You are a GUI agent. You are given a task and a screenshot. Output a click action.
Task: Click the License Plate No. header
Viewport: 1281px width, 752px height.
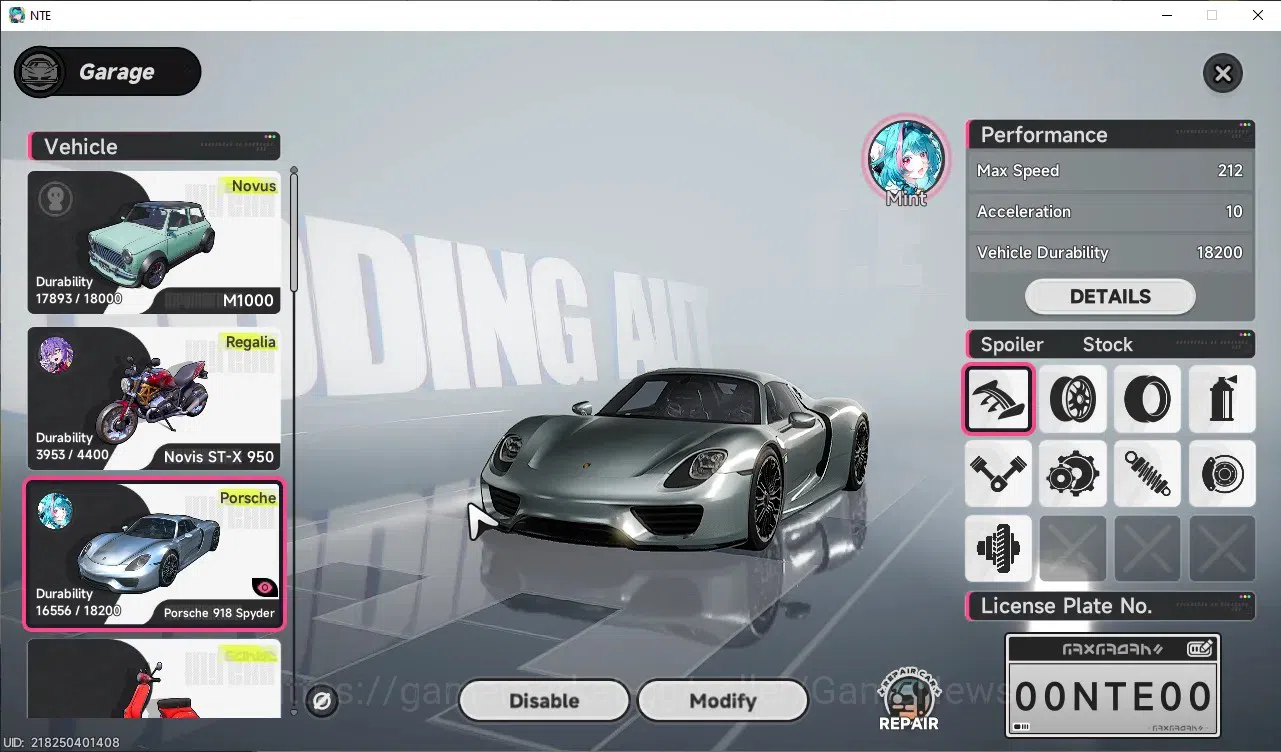(1110, 606)
